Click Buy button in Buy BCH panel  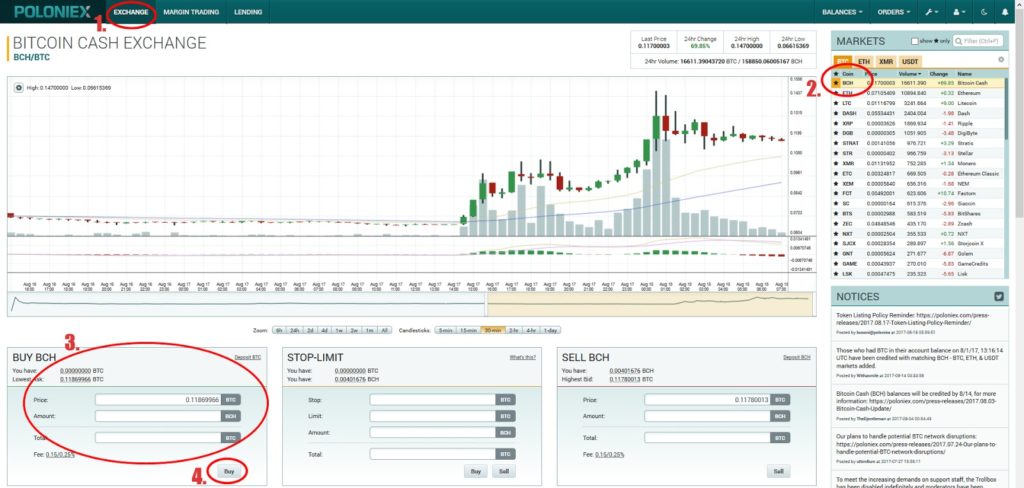pyautogui.click(x=229, y=471)
